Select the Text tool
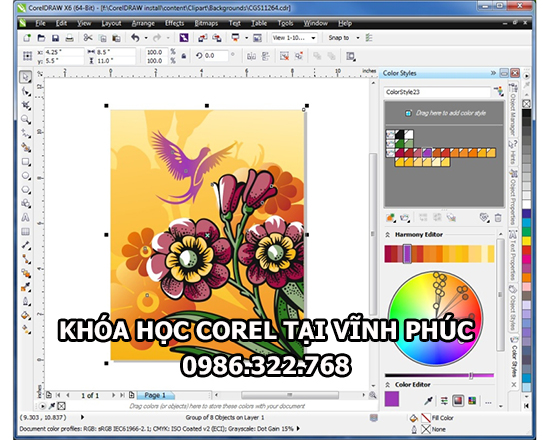Image resolution: width=550 pixels, height=440 pixels. pos(26,218)
